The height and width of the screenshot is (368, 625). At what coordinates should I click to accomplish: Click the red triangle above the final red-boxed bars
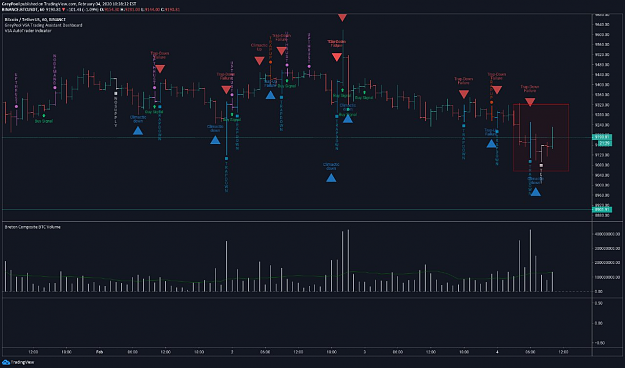pos(530,102)
